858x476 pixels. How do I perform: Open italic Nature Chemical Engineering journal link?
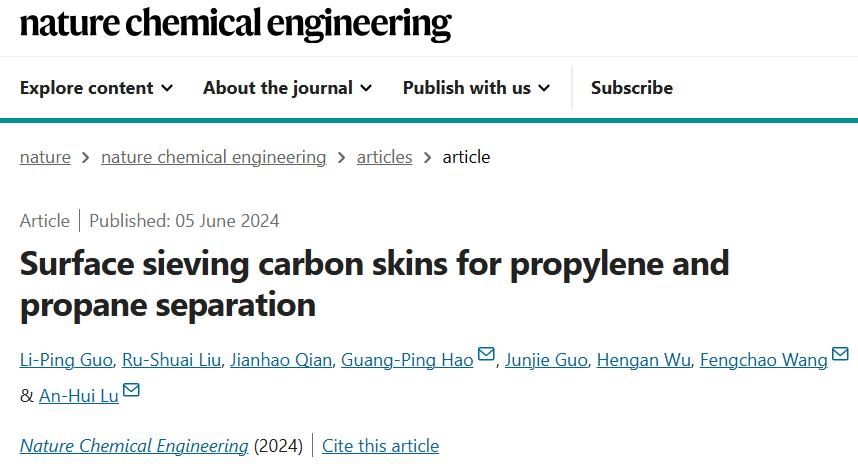[134, 446]
